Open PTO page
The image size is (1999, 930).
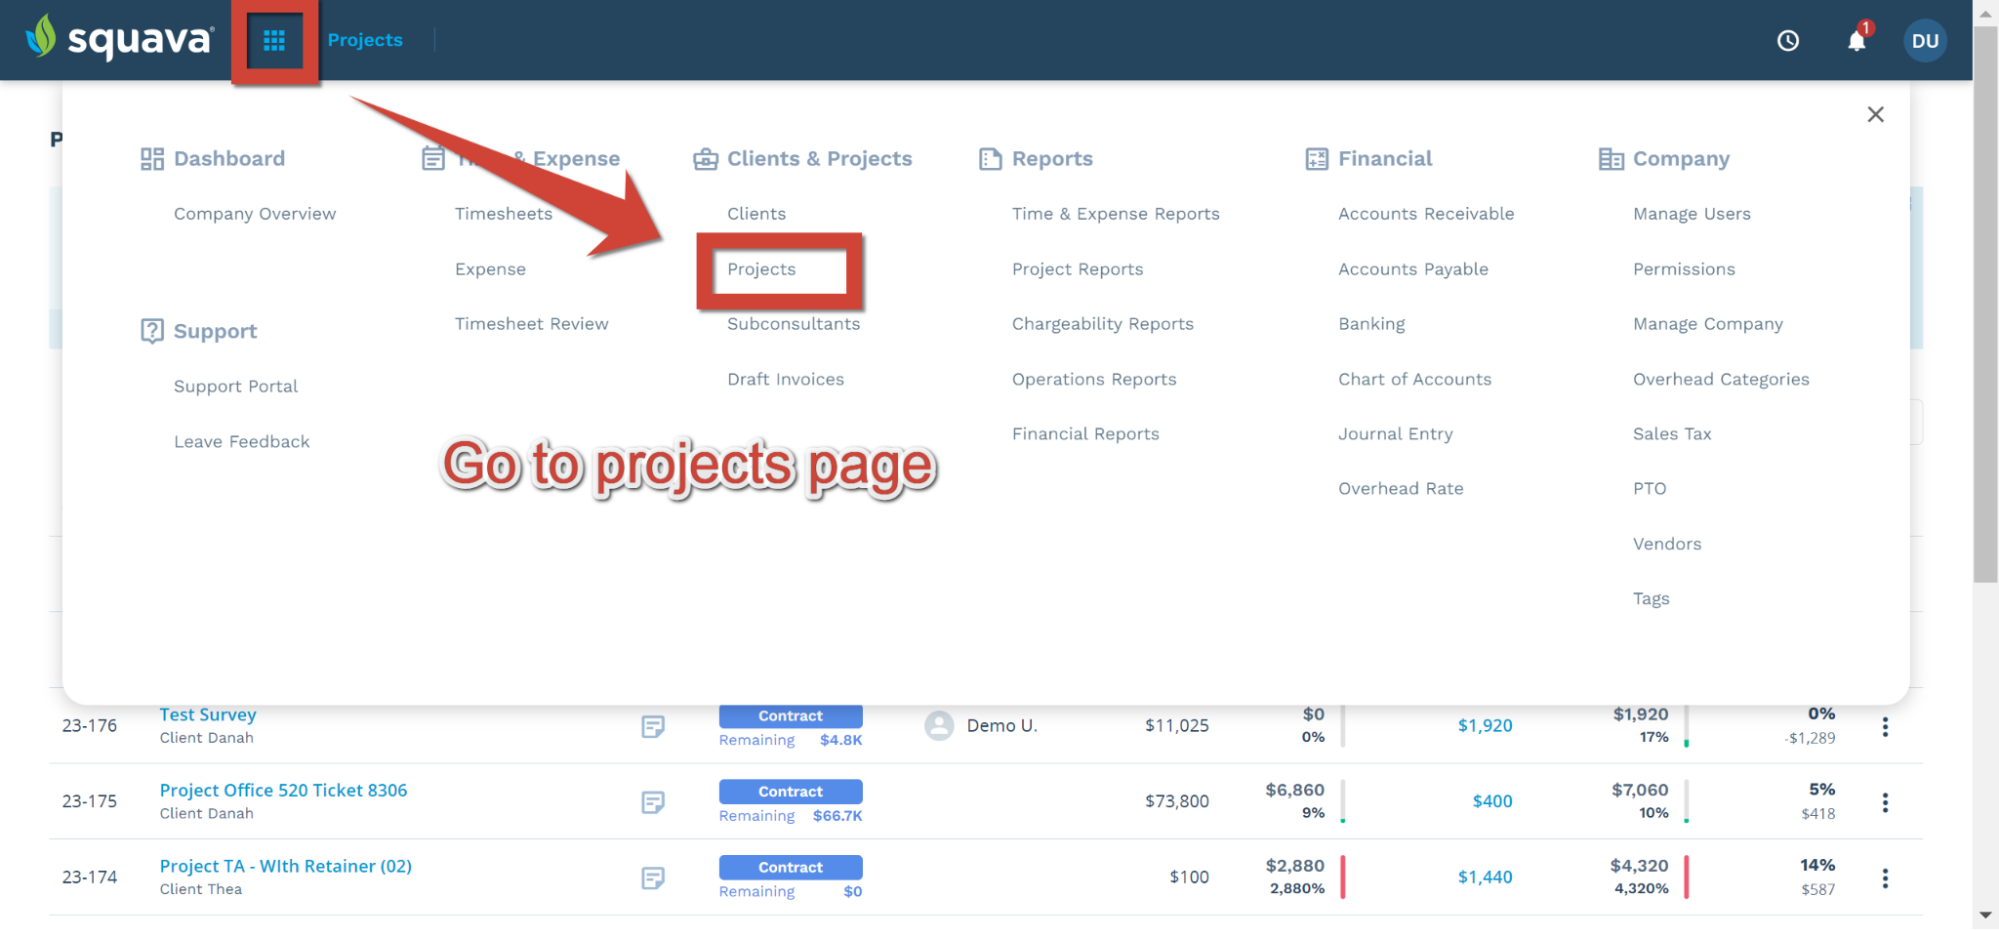coord(1649,489)
